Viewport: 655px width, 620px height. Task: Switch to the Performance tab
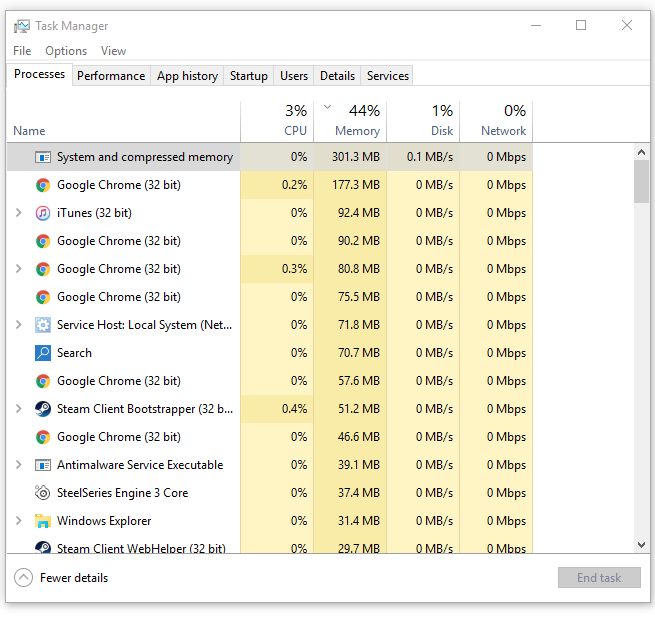[111, 76]
